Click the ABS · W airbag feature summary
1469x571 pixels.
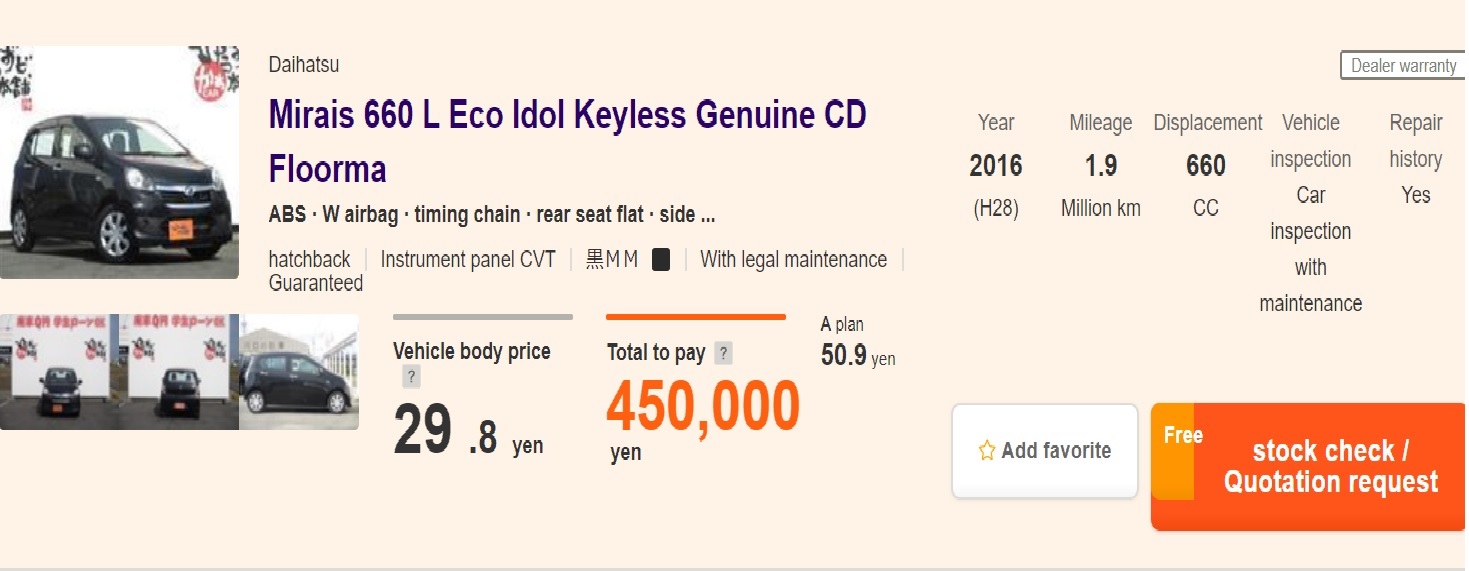[x=491, y=215]
